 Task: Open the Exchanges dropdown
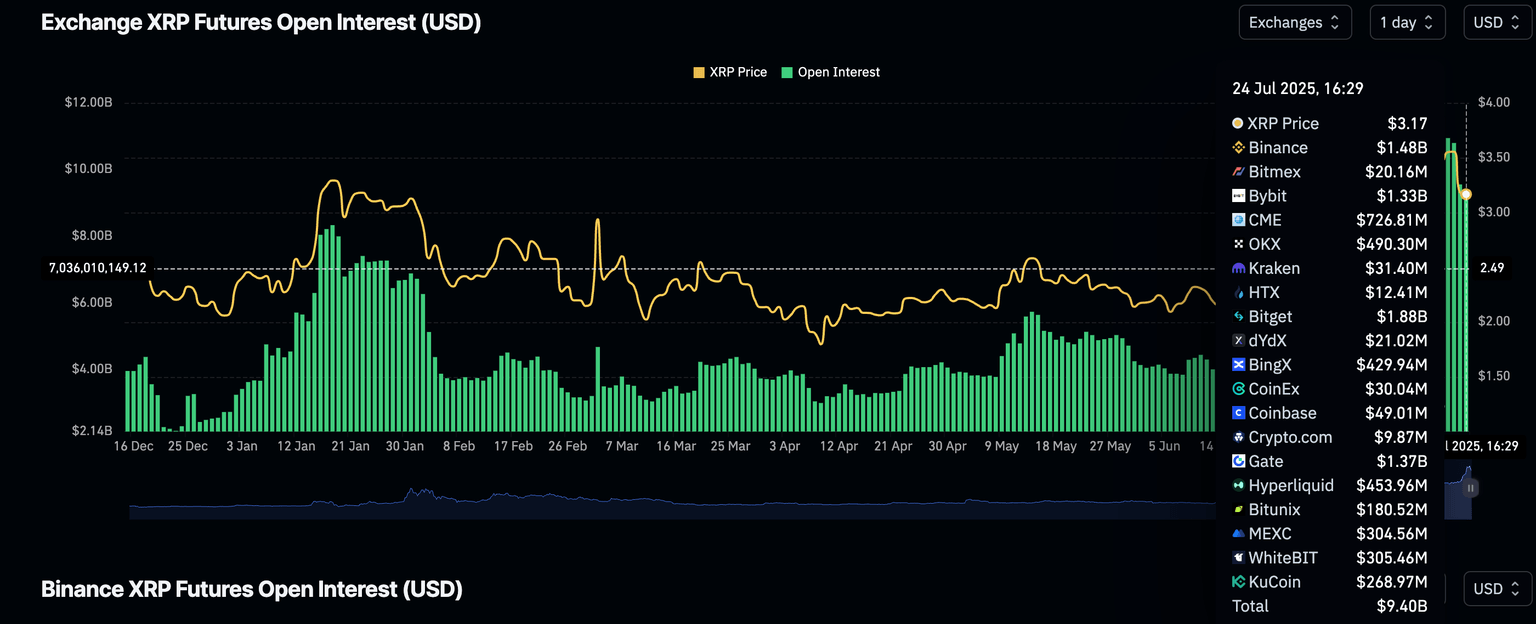[1294, 22]
